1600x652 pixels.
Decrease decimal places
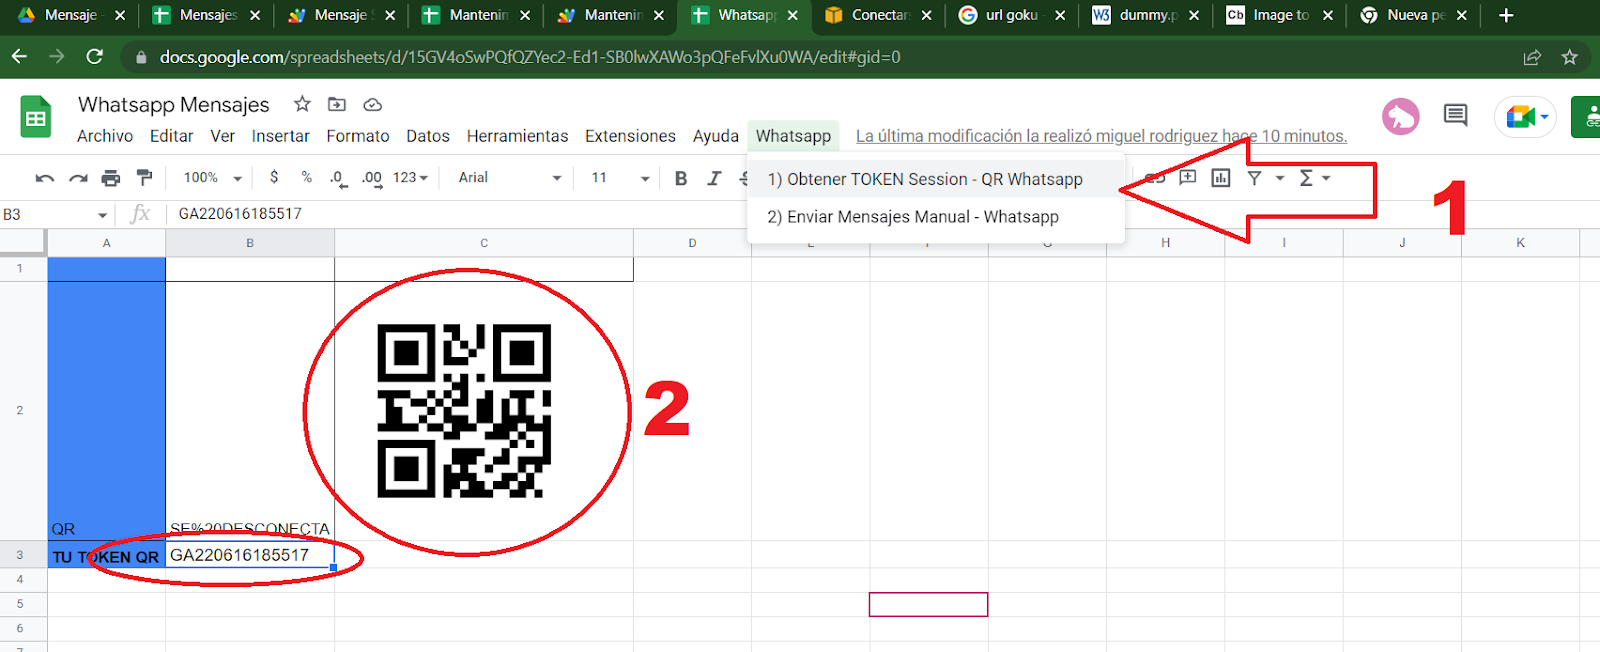click(x=338, y=178)
